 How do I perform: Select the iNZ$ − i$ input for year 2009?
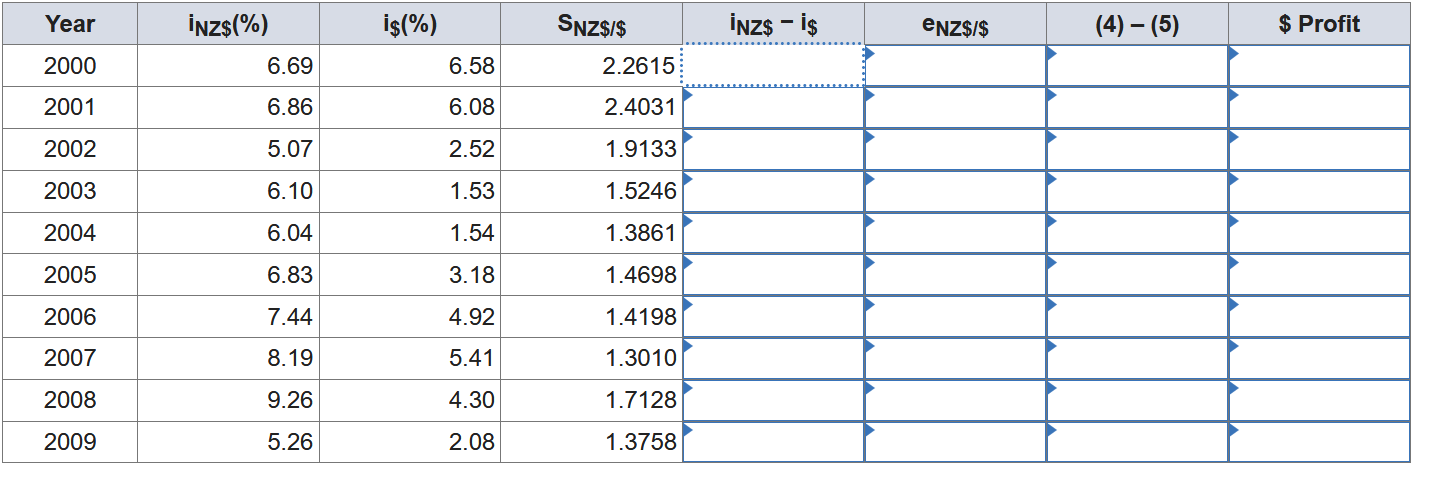coord(773,442)
